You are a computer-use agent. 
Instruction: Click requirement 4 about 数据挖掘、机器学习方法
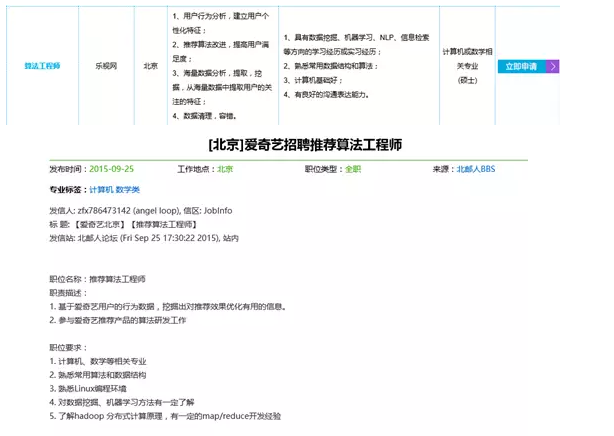point(122,402)
